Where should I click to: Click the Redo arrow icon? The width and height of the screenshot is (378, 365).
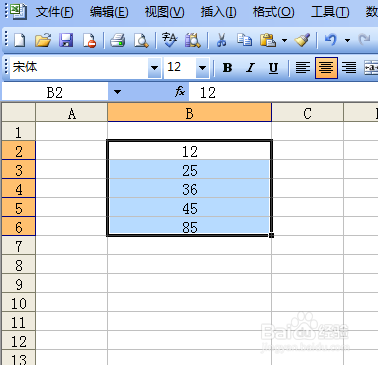(x=364, y=40)
